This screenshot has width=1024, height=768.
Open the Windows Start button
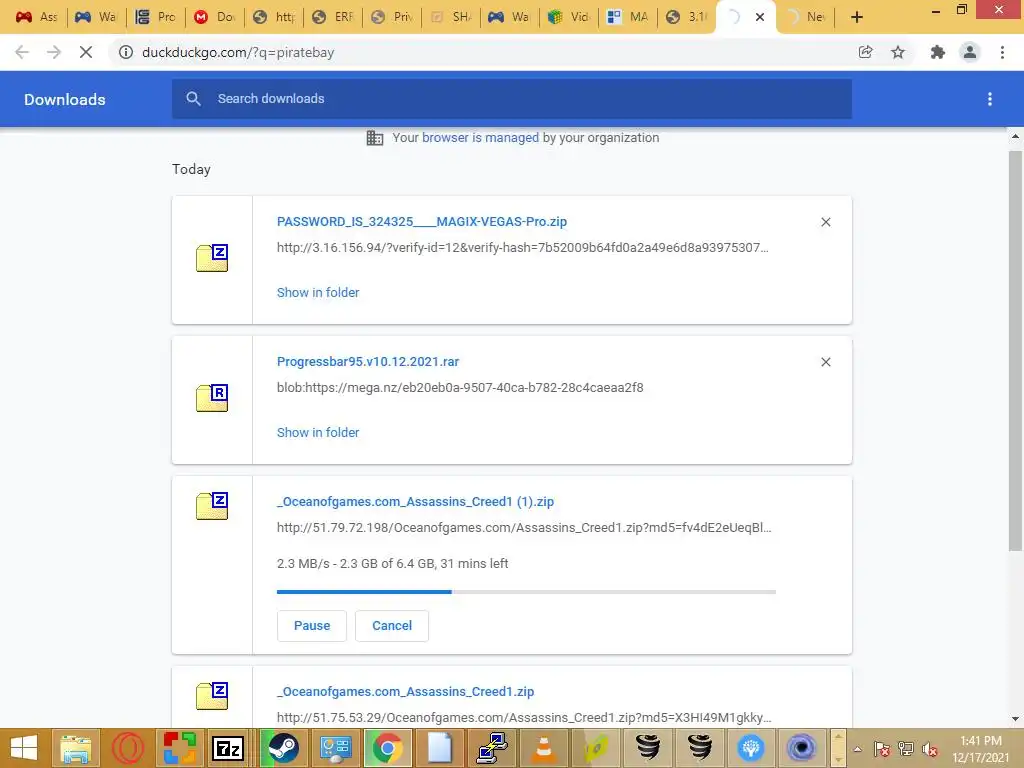coord(24,748)
